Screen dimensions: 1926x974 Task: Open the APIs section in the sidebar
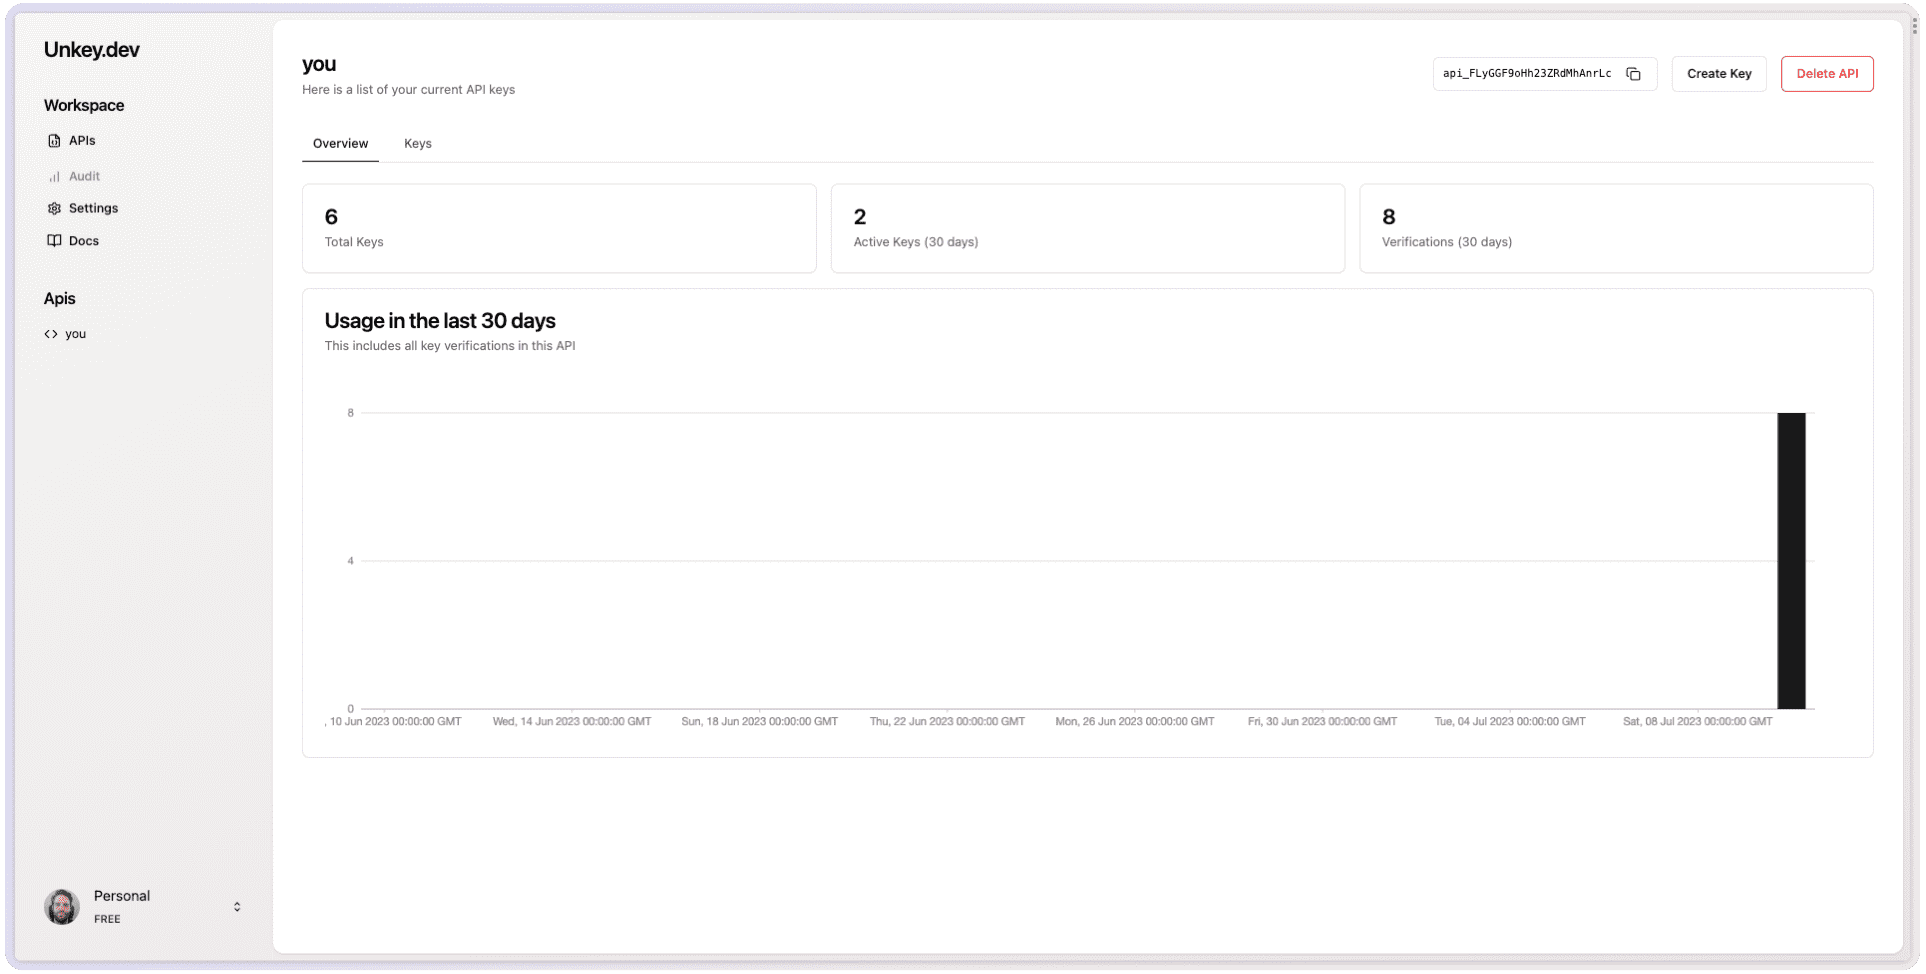point(82,140)
